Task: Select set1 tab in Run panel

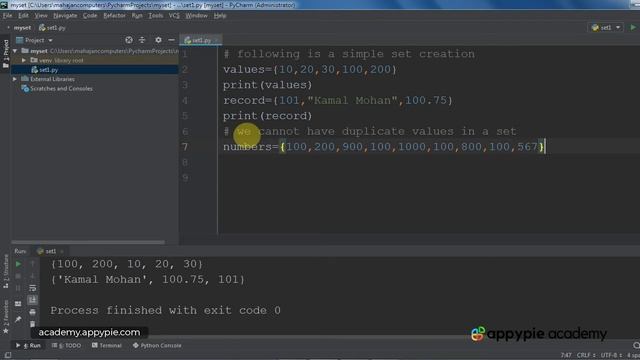Action: [50, 251]
